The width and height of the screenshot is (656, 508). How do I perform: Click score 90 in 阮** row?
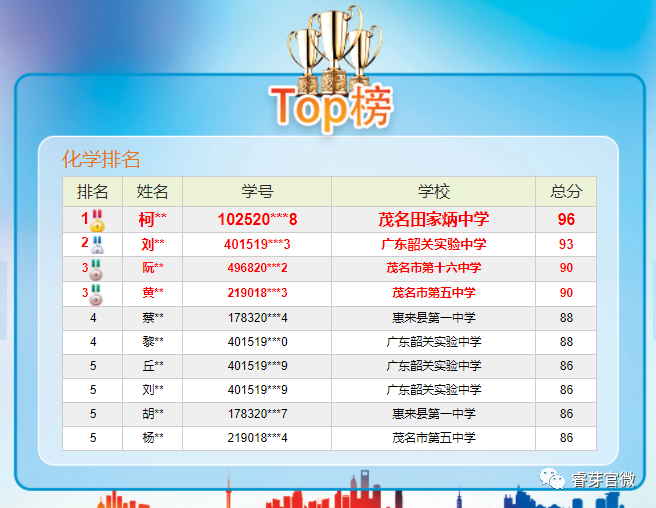coord(566,268)
